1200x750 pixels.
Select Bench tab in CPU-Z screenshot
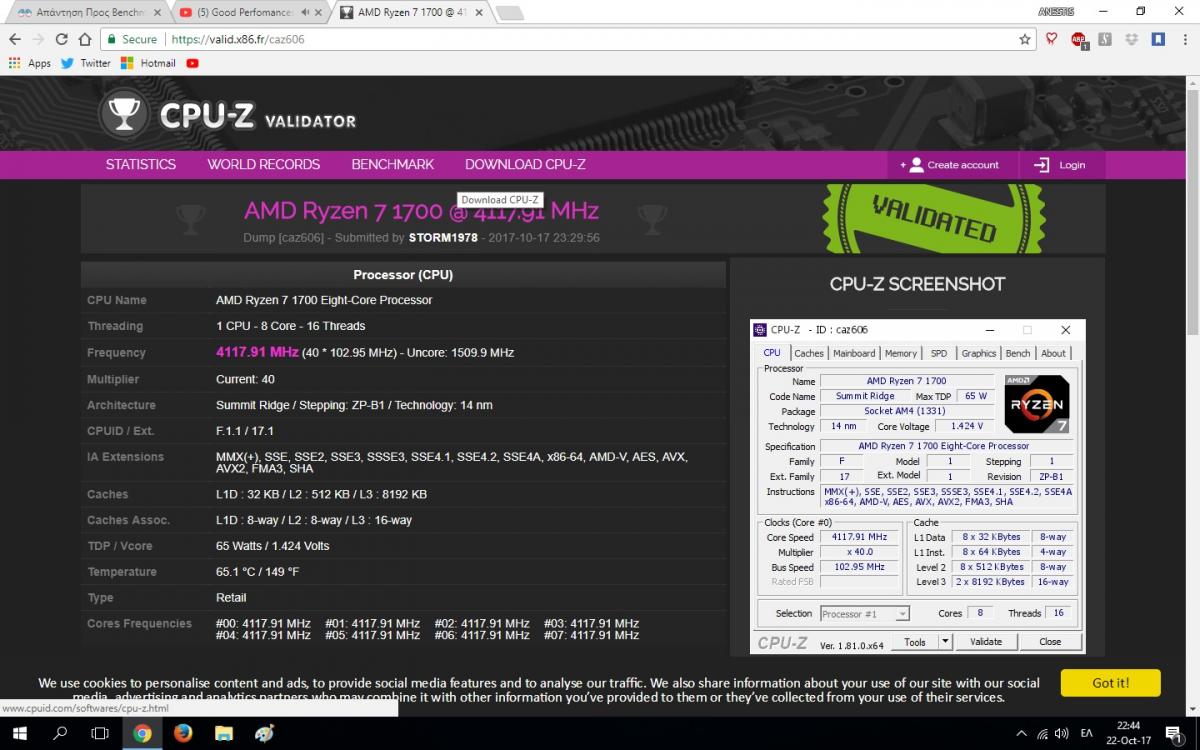pyautogui.click(x=1018, y=353)
